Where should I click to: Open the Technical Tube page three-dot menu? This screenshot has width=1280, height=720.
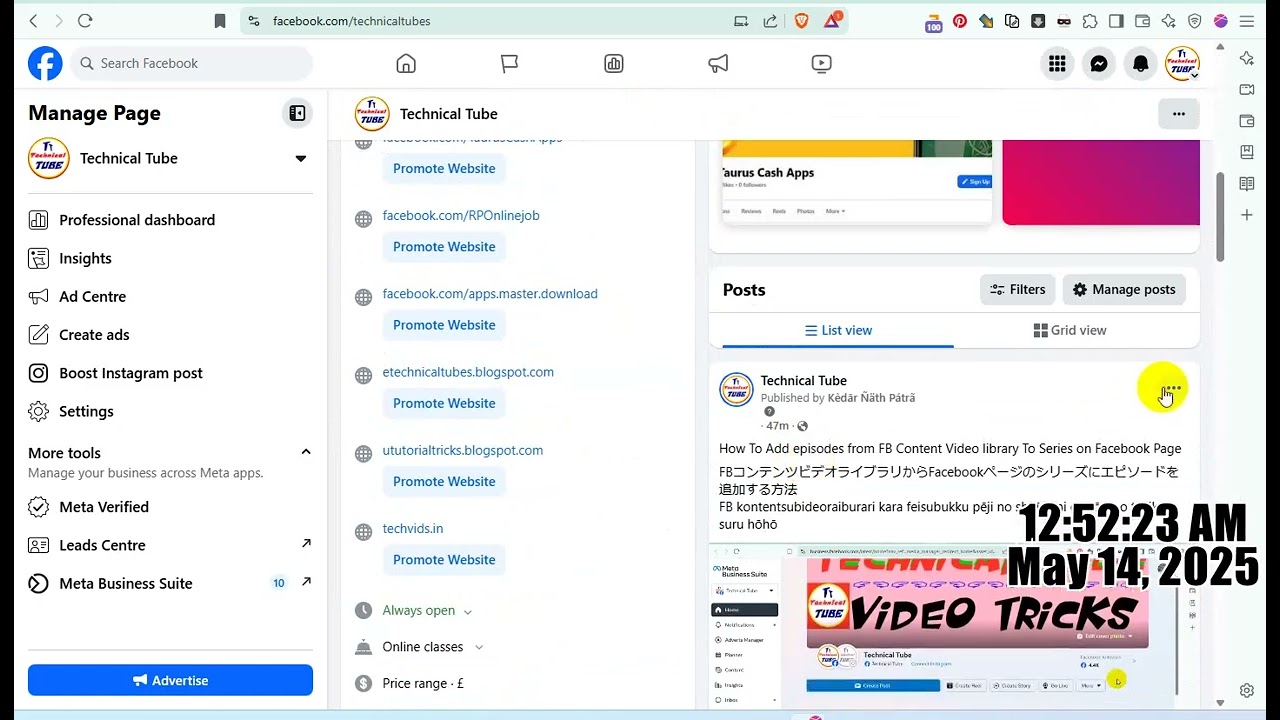(x=1179, y=114)
